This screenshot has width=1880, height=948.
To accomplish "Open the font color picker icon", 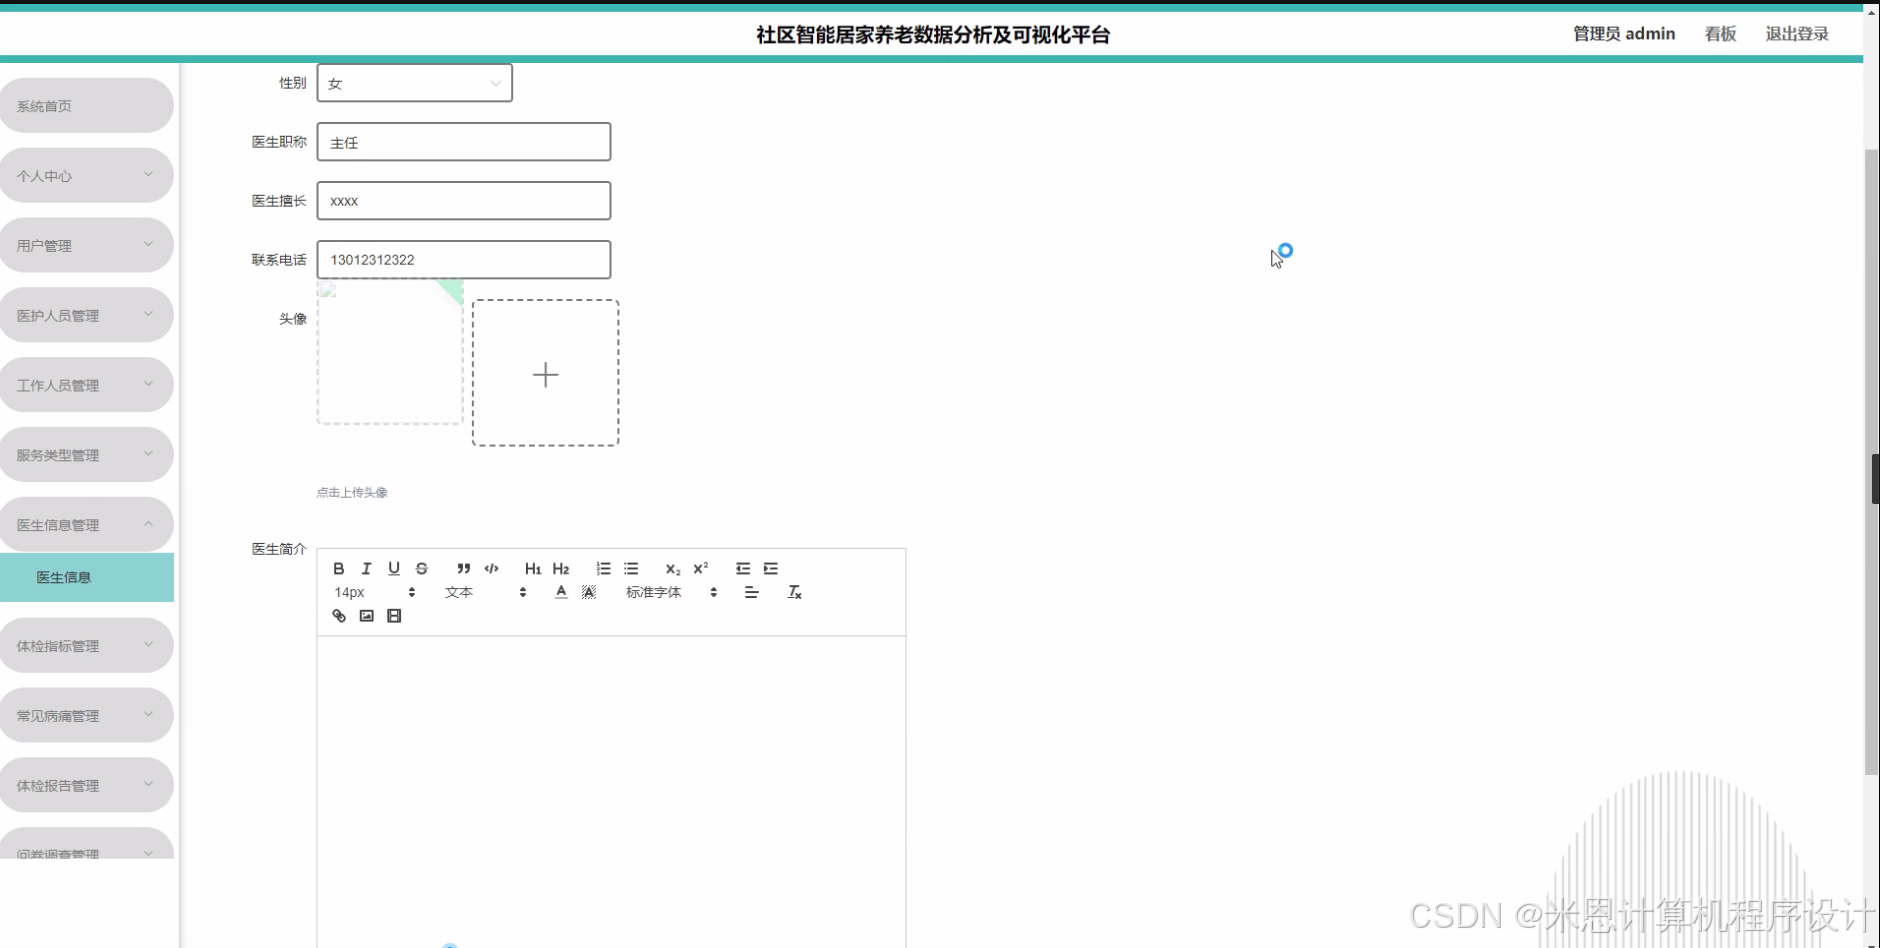I will point(560,591).
